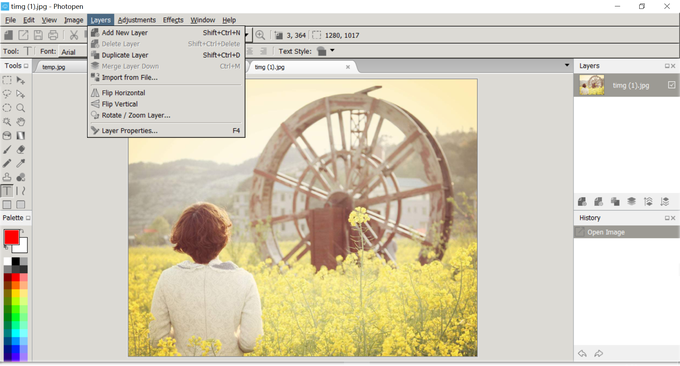
Task: Open the Effects menu
Action: (173, 20)
